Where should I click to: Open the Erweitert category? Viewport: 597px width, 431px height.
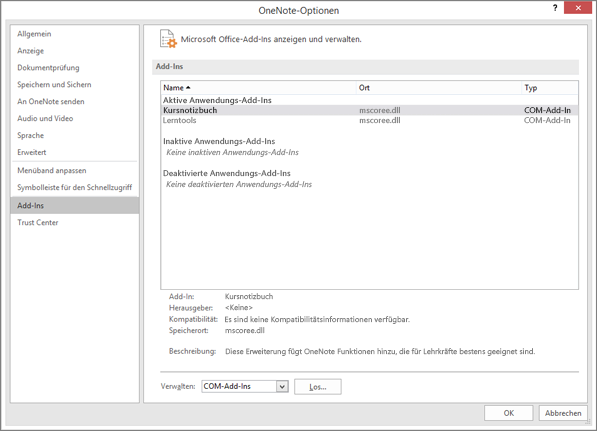click(32, 152)
